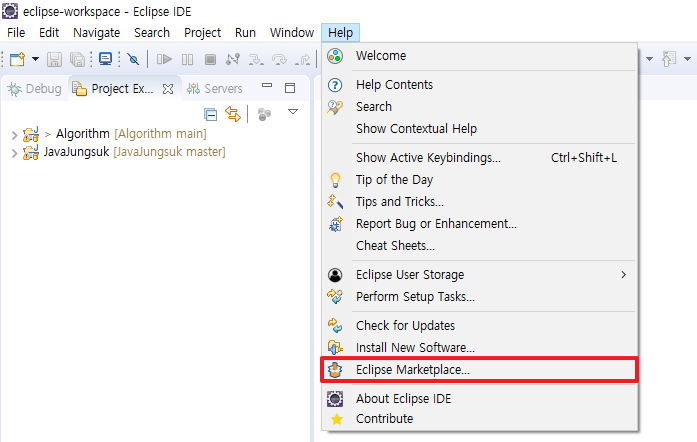Screen dimensions: 697x442
Task: Open the New wizard toolbar icon
Action: [x=17, y=59]
